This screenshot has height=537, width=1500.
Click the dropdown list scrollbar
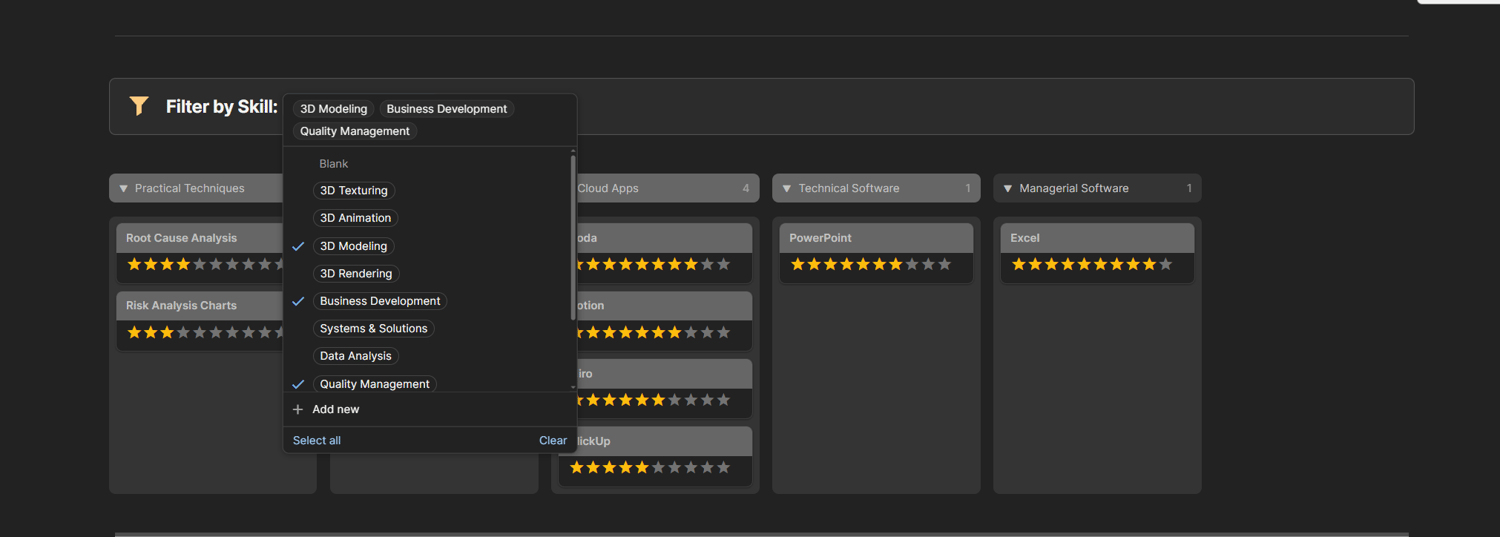(573, 238)
